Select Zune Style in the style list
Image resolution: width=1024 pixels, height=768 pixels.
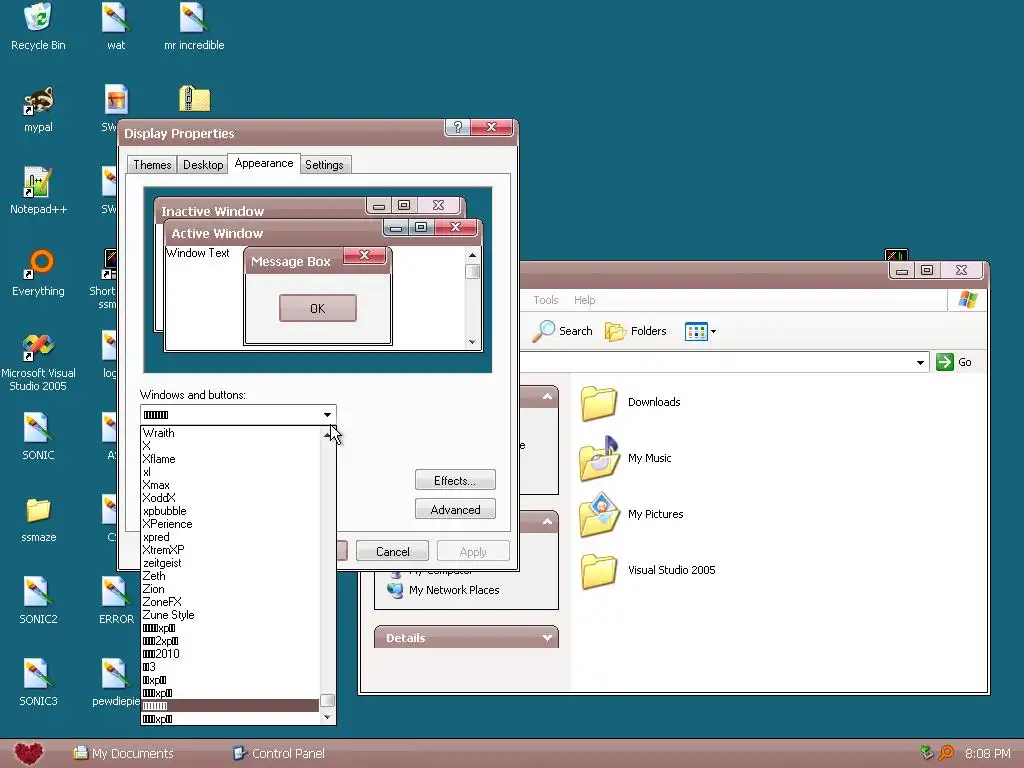coord(230,615)
